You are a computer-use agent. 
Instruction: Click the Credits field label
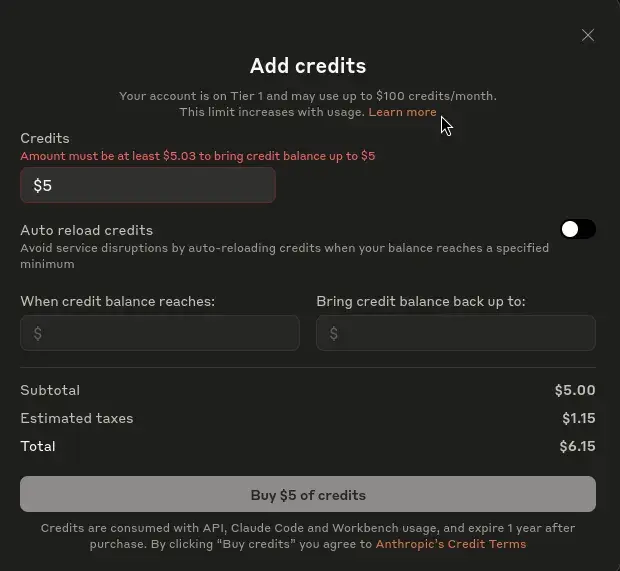click(x=45, y=138)
